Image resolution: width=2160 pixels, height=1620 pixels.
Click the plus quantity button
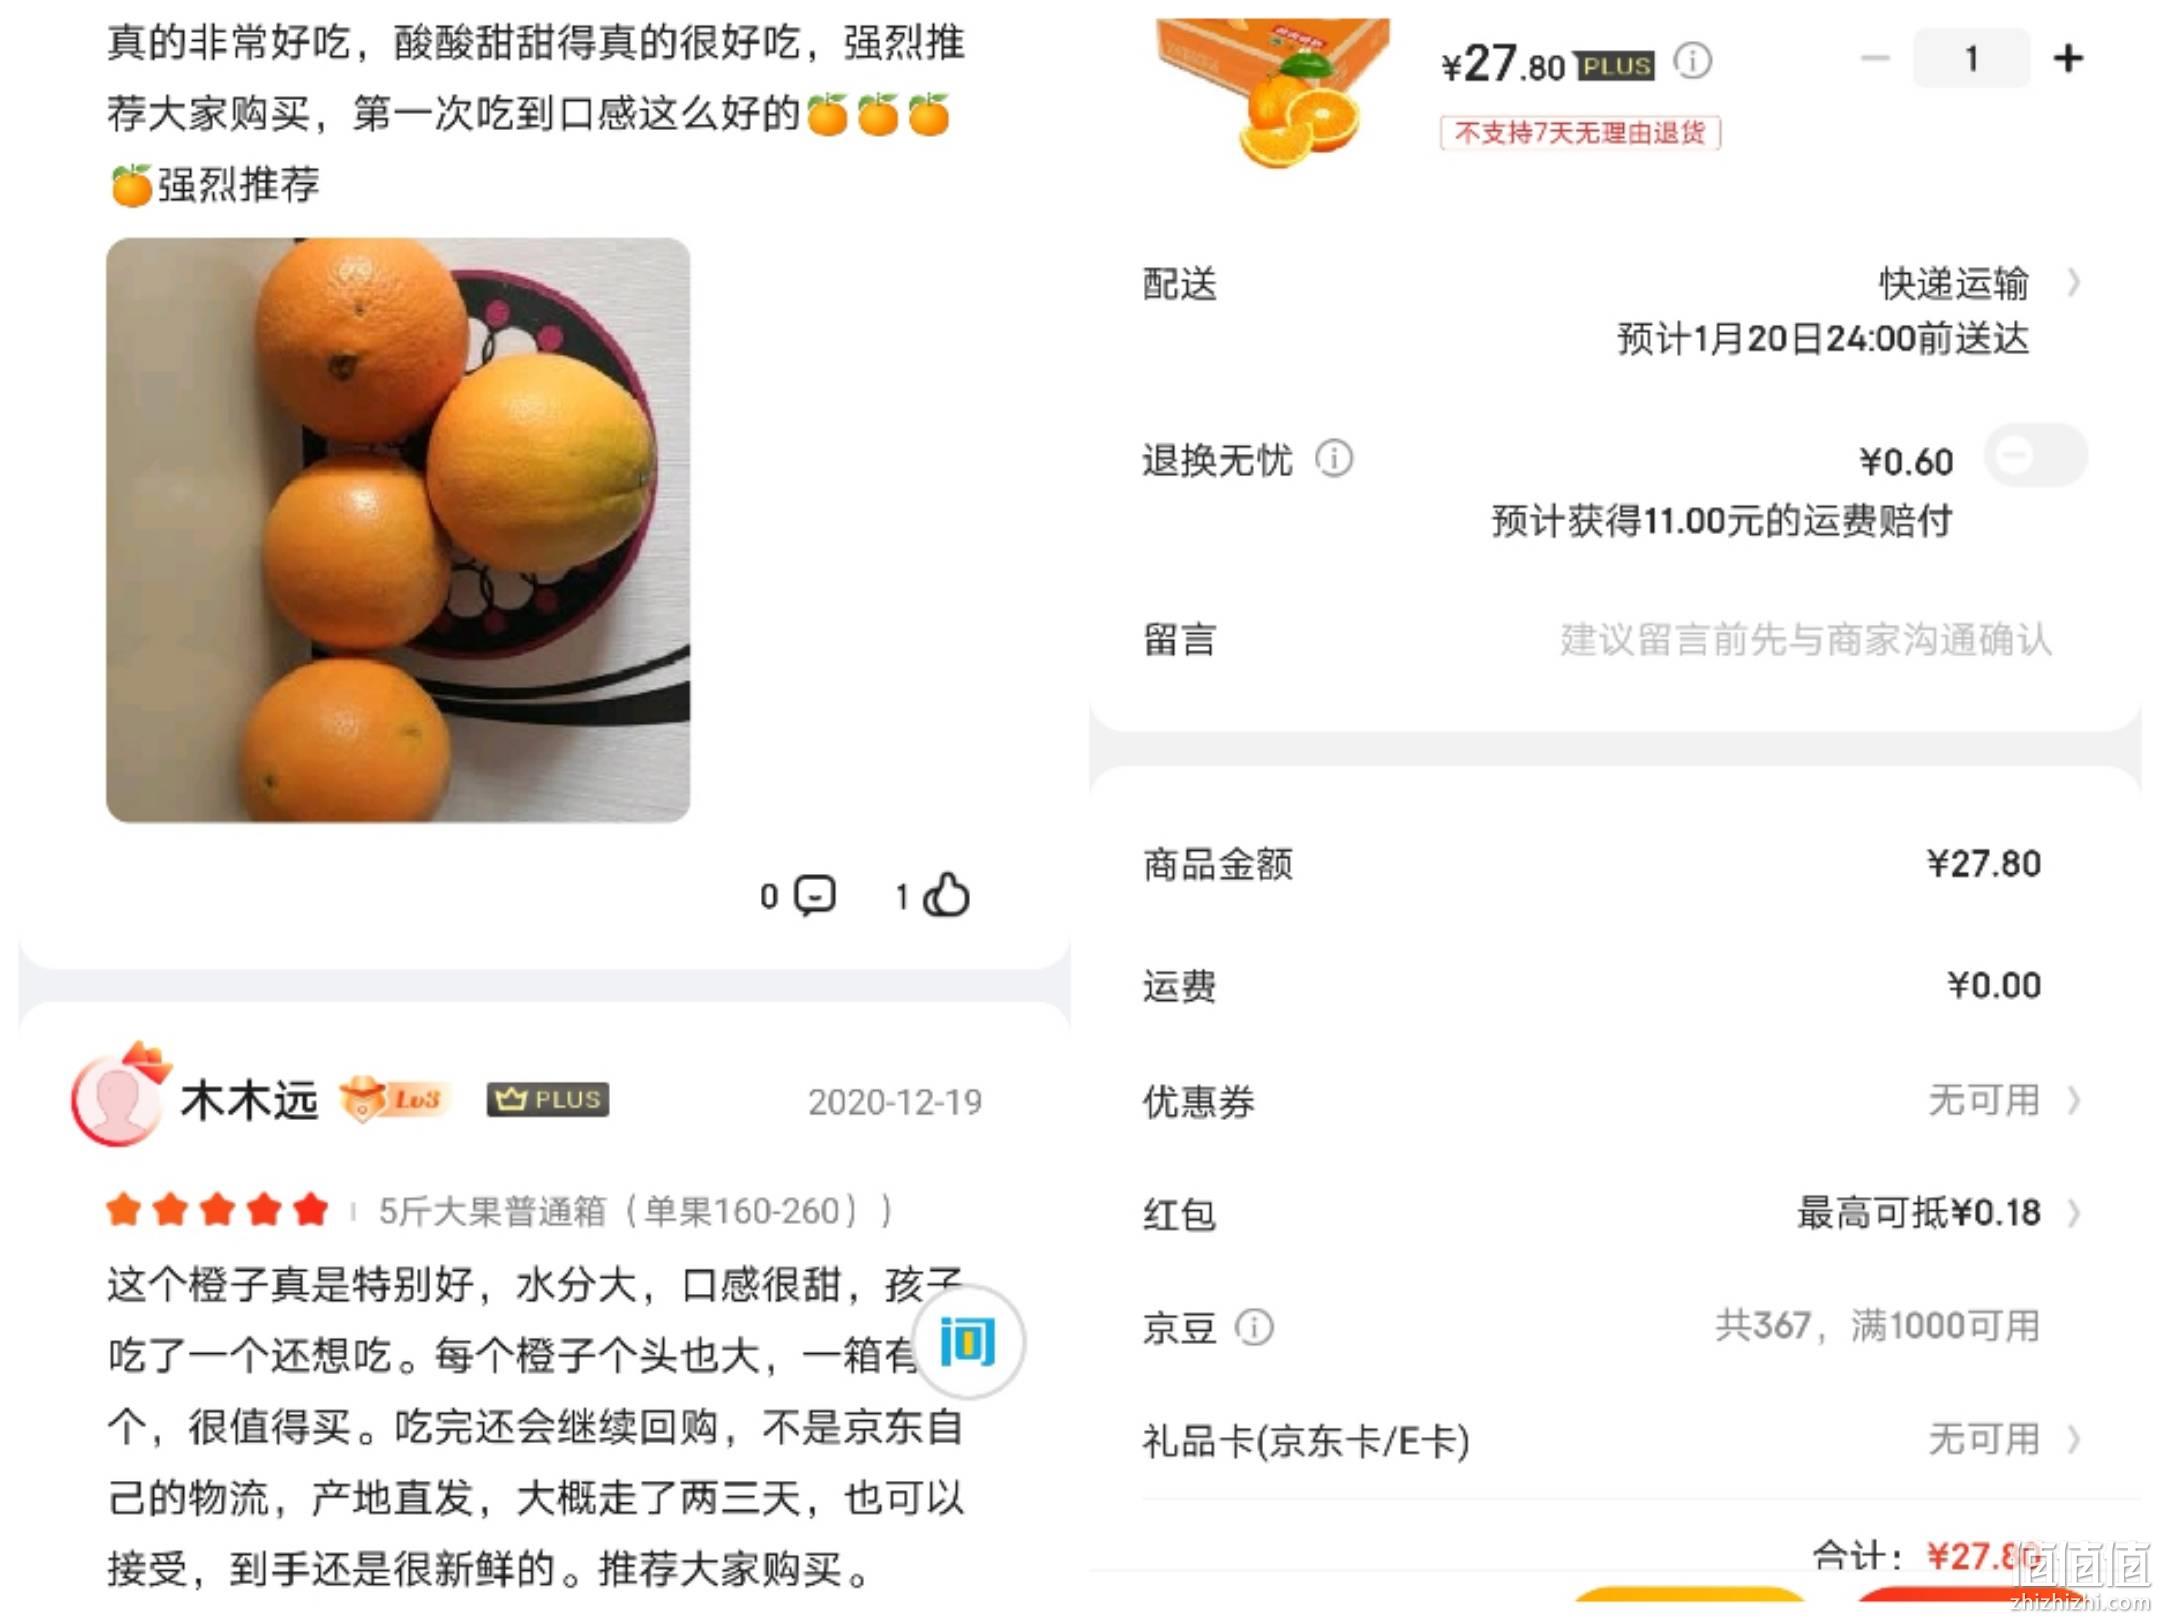pos(2068,59)
